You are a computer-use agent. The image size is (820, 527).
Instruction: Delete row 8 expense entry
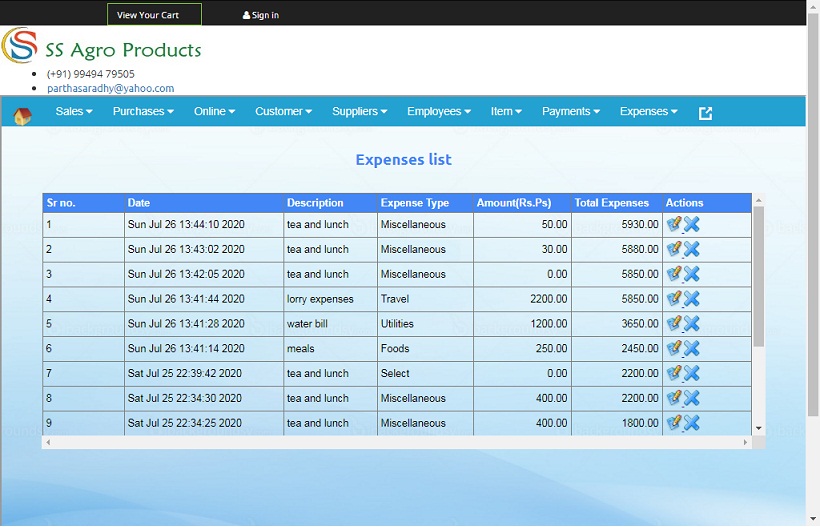(691, 398)
